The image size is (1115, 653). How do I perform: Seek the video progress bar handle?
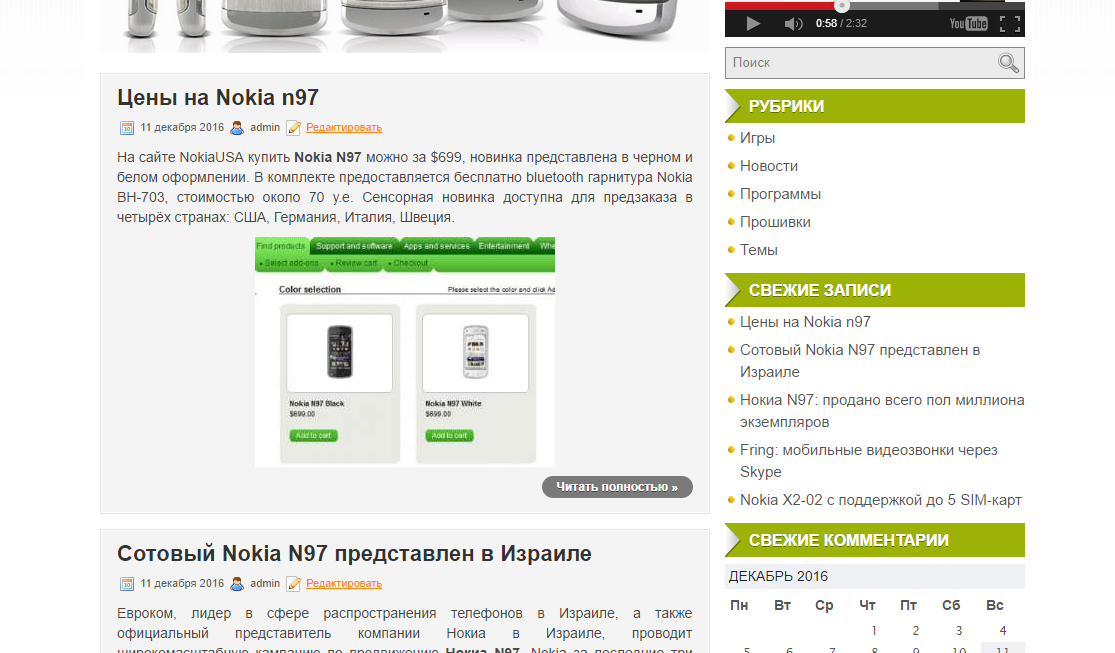(842, 6)
